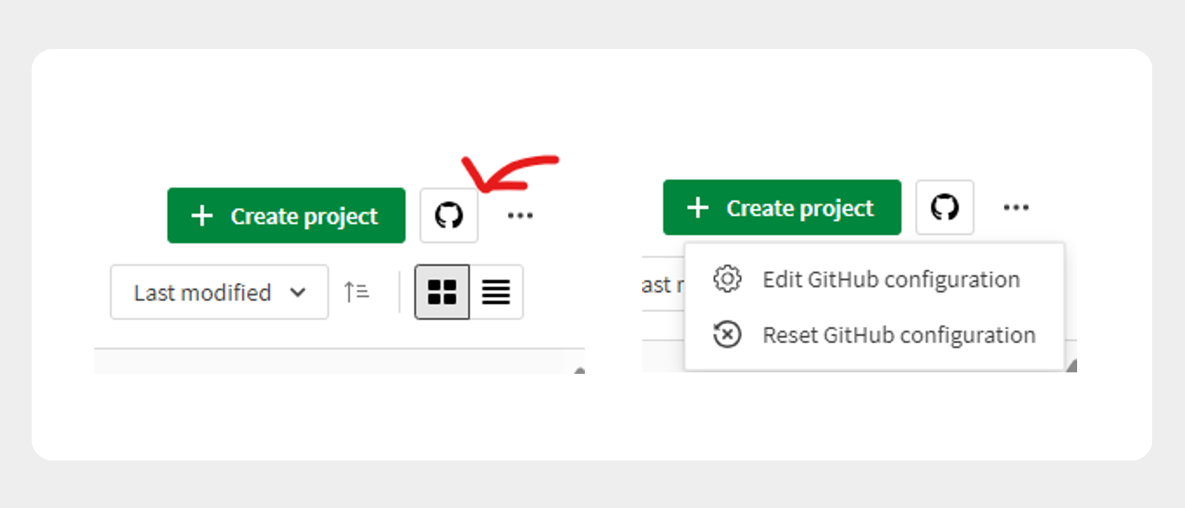Open the Last modified sort dropdown

pos(219,292)
